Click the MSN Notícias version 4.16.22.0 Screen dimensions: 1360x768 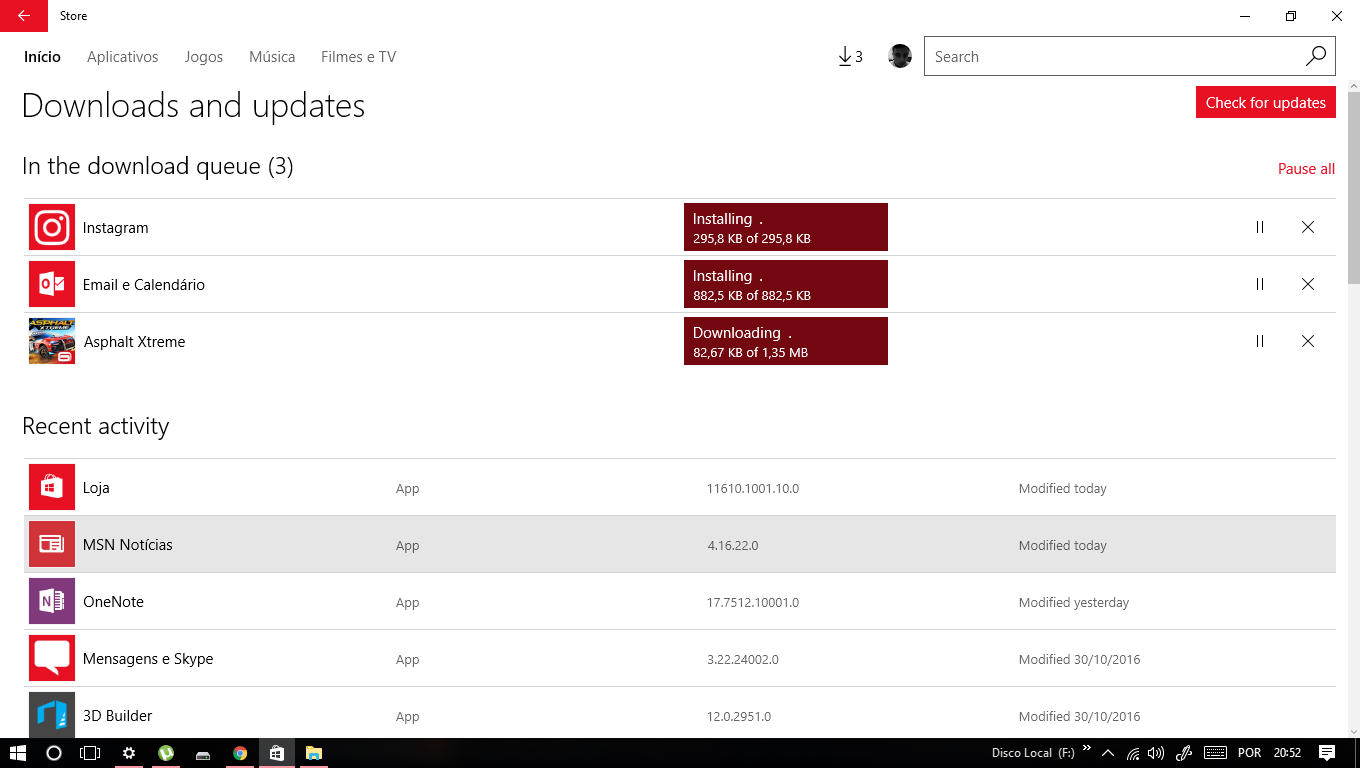point(733,546)
